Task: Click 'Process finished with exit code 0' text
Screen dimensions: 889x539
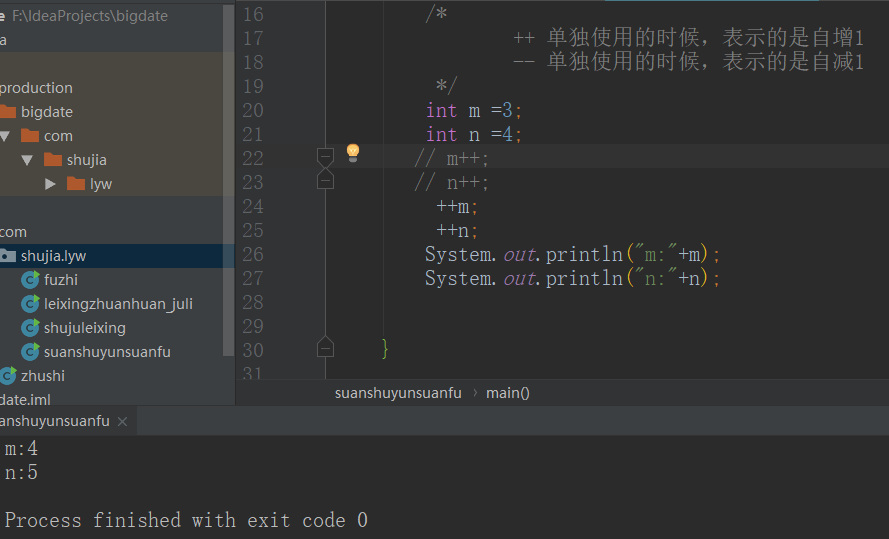Action: click(186, 520)
